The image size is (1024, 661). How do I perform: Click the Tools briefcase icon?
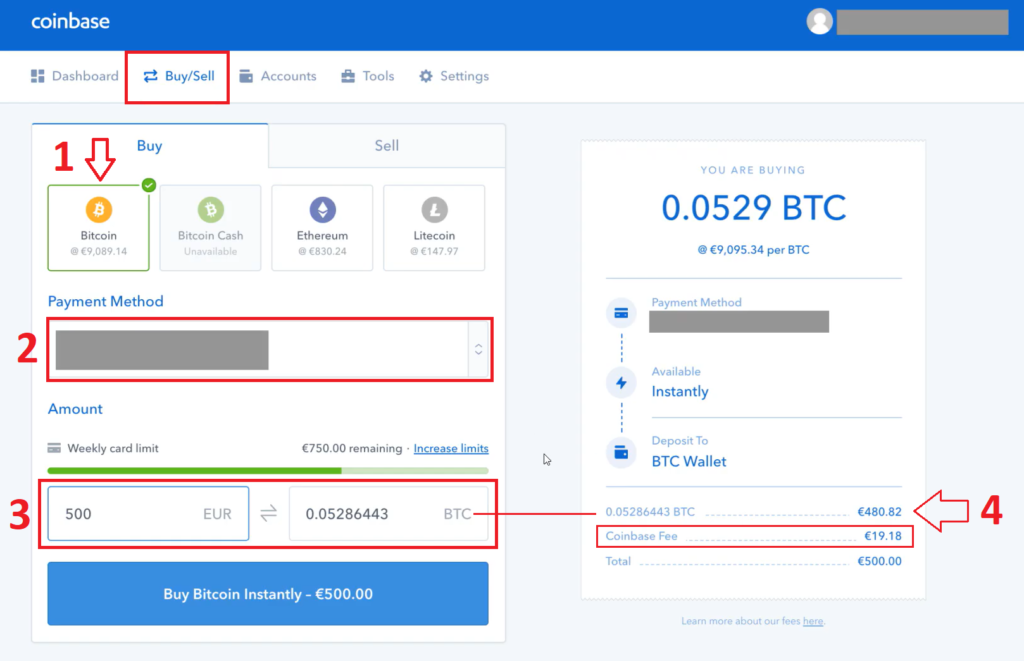click(348, 76)
